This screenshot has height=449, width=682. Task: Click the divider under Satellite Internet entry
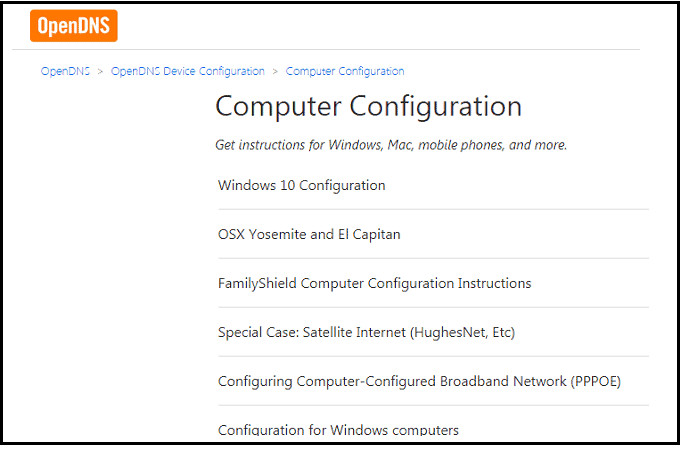(433, 356)
